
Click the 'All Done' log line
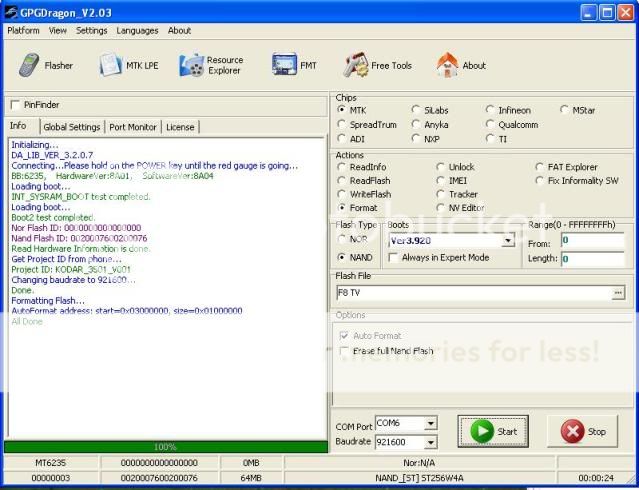point(27,321)
